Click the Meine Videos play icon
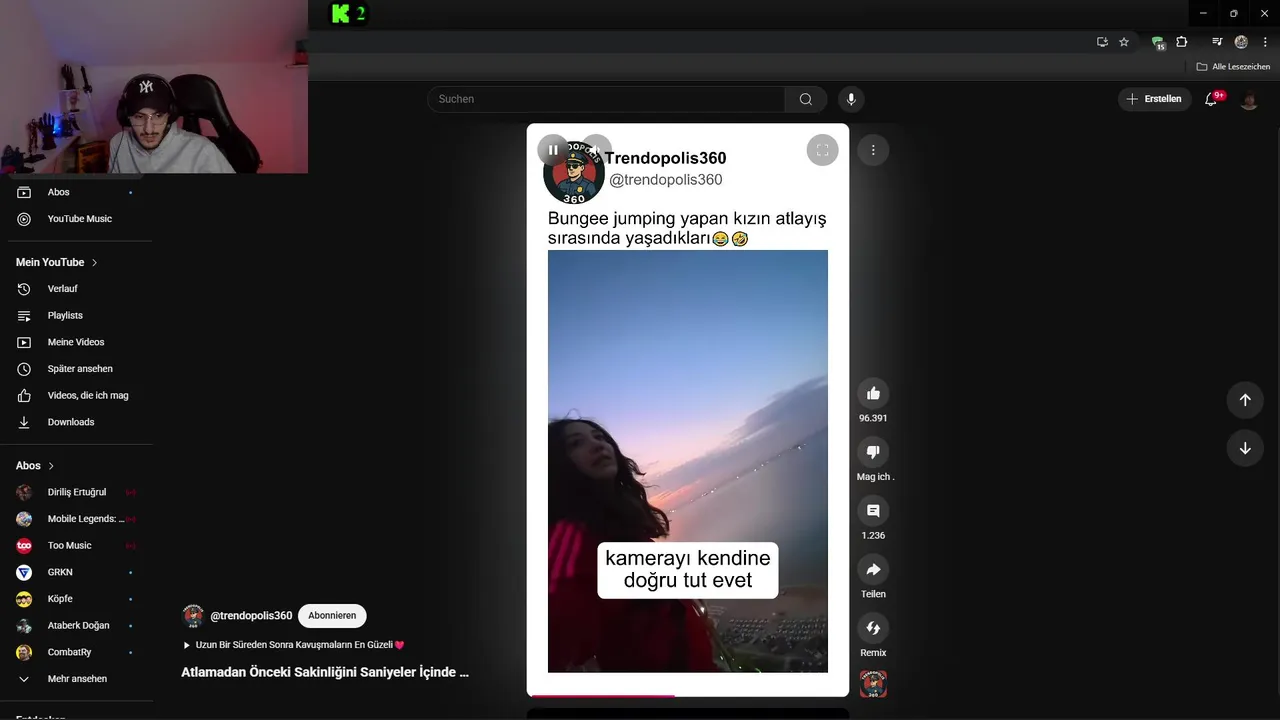Screen dimensions: 1280x720 (x=25, y=342)
